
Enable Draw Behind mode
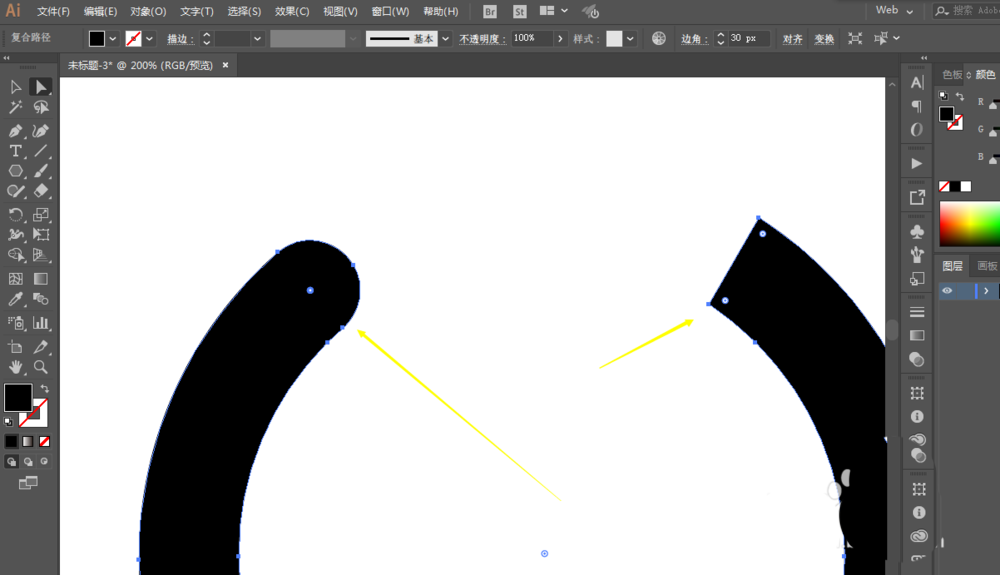pyautogui.click(x=28, y=462)
